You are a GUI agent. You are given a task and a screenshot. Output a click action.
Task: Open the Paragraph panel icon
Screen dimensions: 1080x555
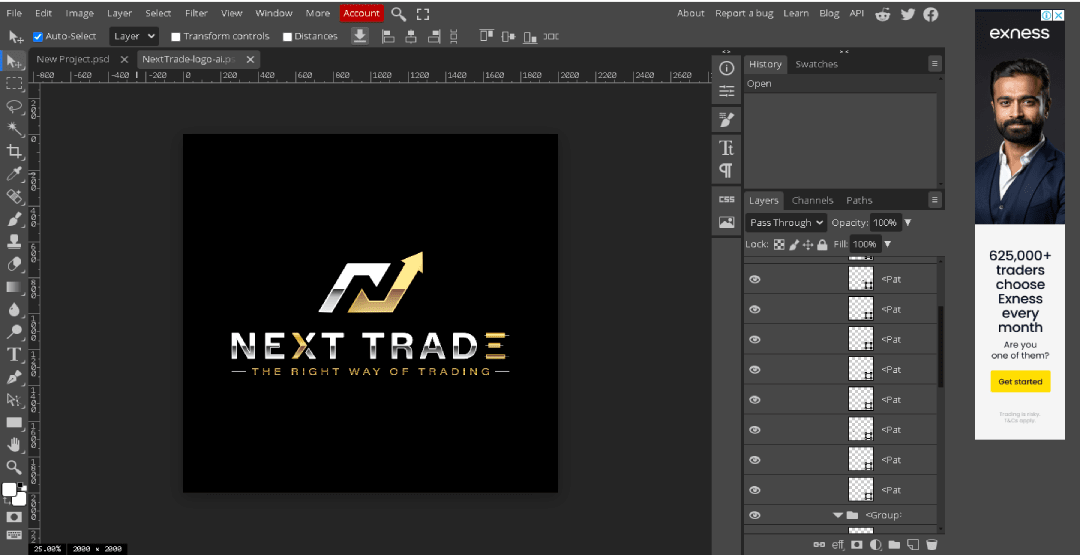[726, 169]
